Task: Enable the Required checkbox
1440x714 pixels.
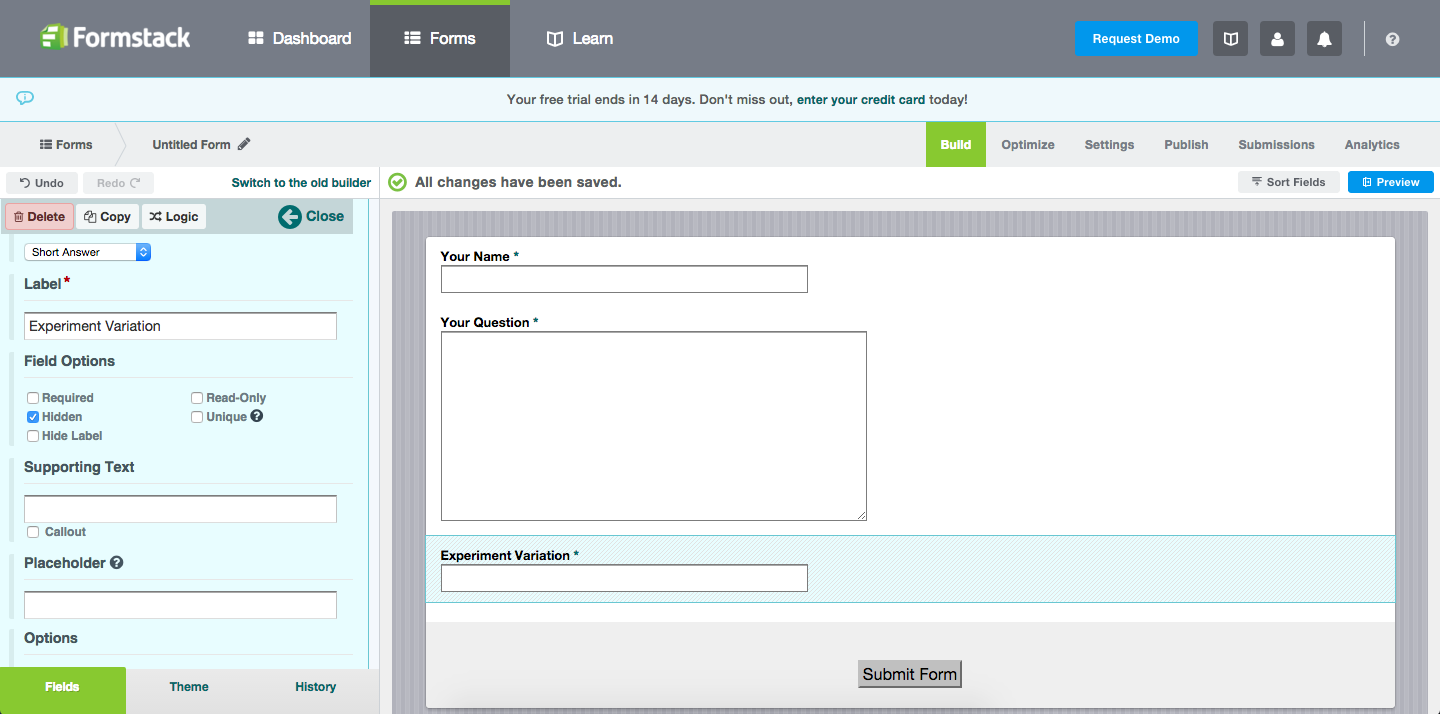Action: 33,398
